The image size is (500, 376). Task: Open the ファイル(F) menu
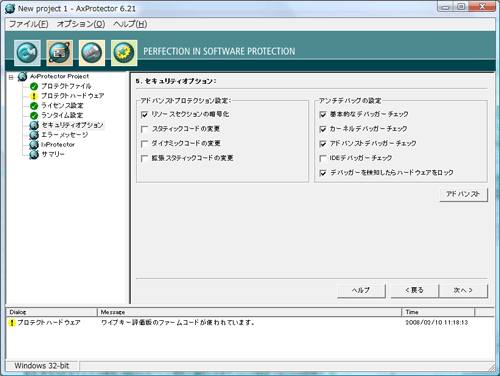point(29,24)
